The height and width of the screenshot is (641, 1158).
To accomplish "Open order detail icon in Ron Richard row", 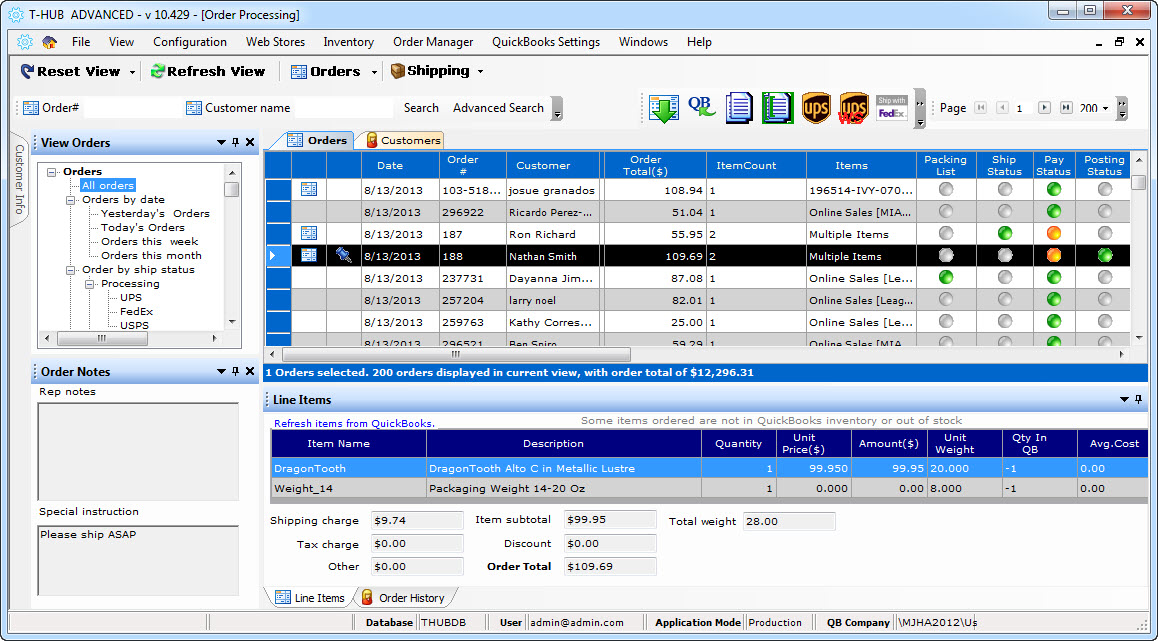I will click(x=309, y=233).
